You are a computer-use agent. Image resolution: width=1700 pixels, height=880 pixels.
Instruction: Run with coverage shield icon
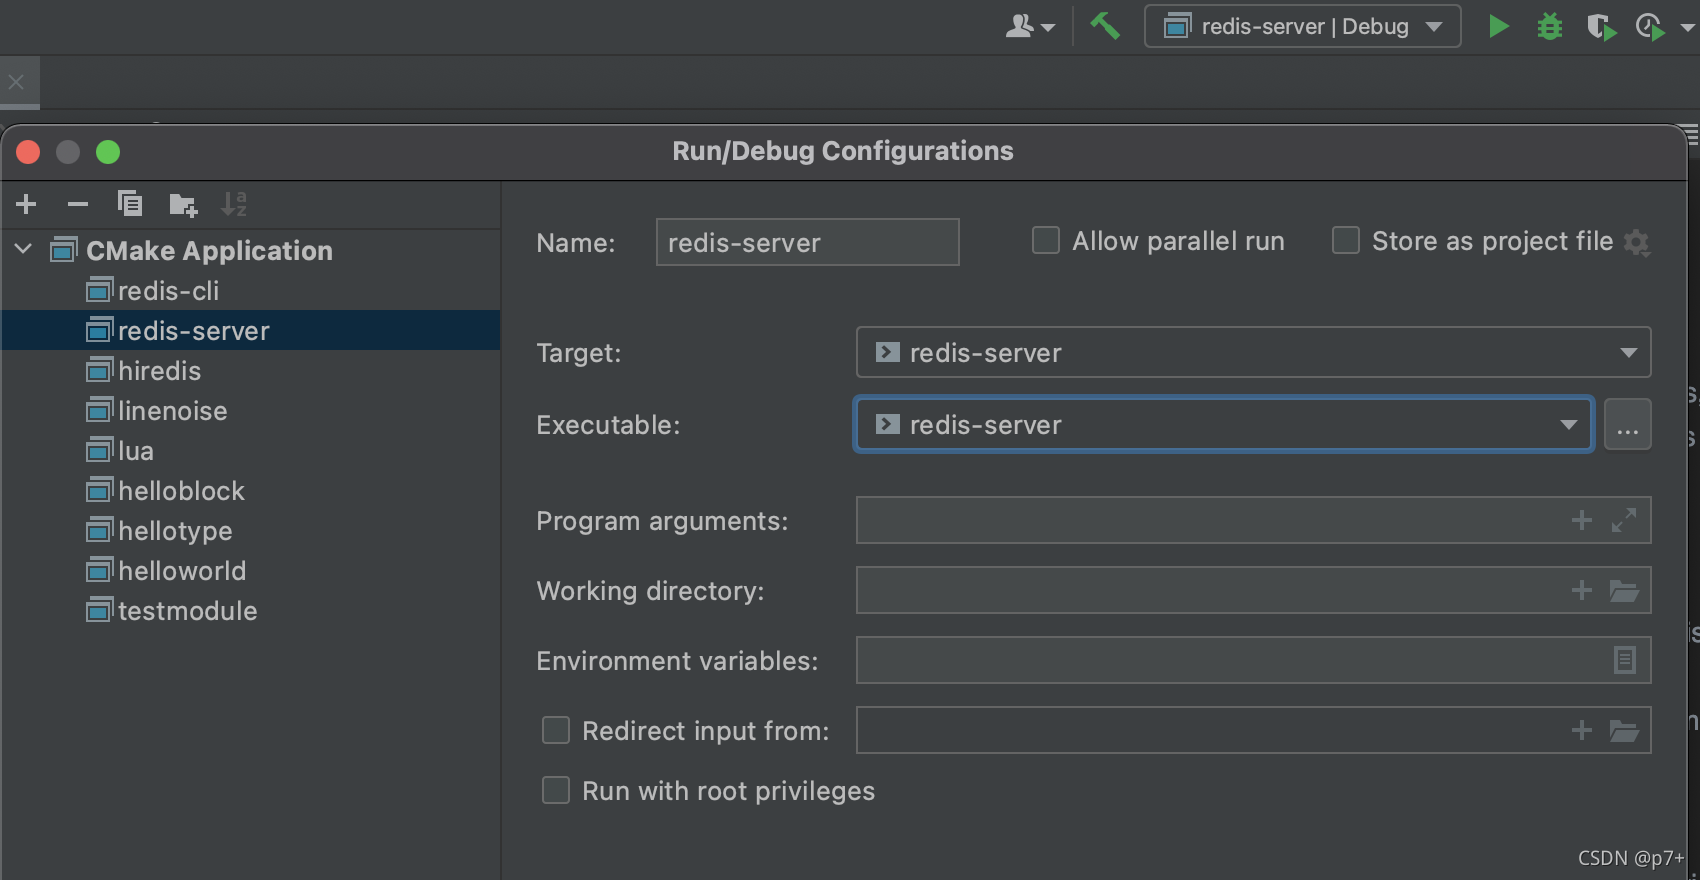pos(1601,27)
